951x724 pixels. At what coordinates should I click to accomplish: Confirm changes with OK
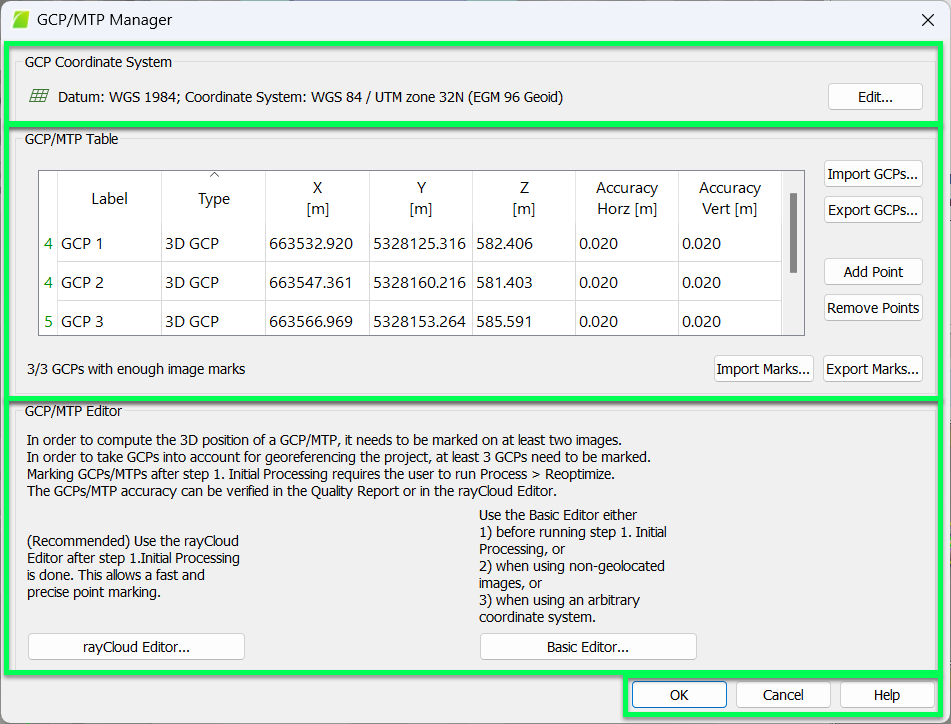tap(678, 694)
